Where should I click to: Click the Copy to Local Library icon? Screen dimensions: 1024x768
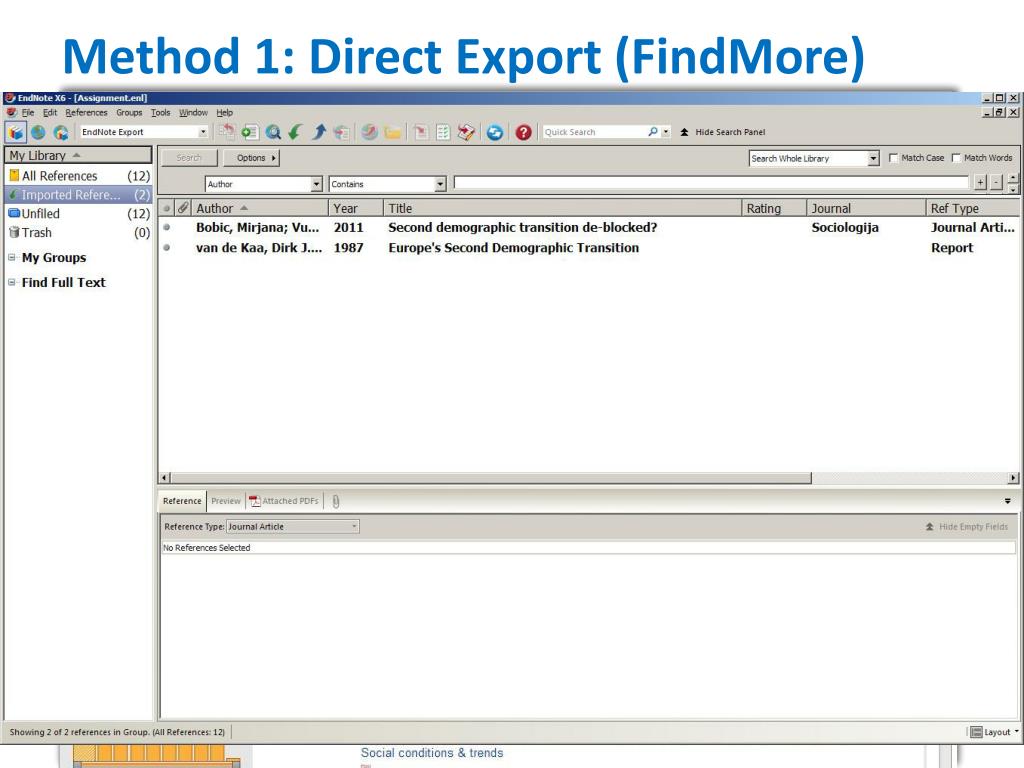coord(226,132)
